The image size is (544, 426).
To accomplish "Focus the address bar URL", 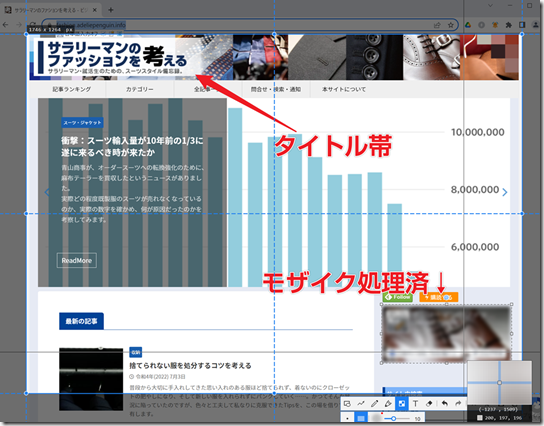I will tap(91, 25).
